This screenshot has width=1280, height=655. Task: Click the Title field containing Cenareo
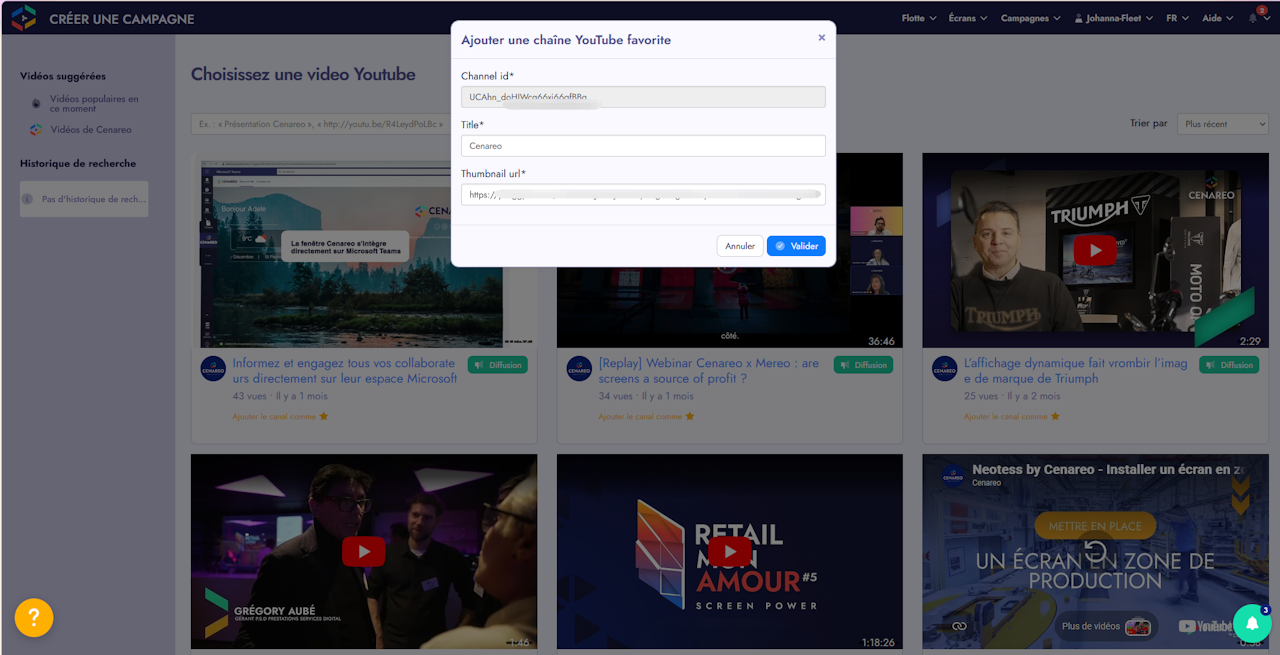point(643,146)
